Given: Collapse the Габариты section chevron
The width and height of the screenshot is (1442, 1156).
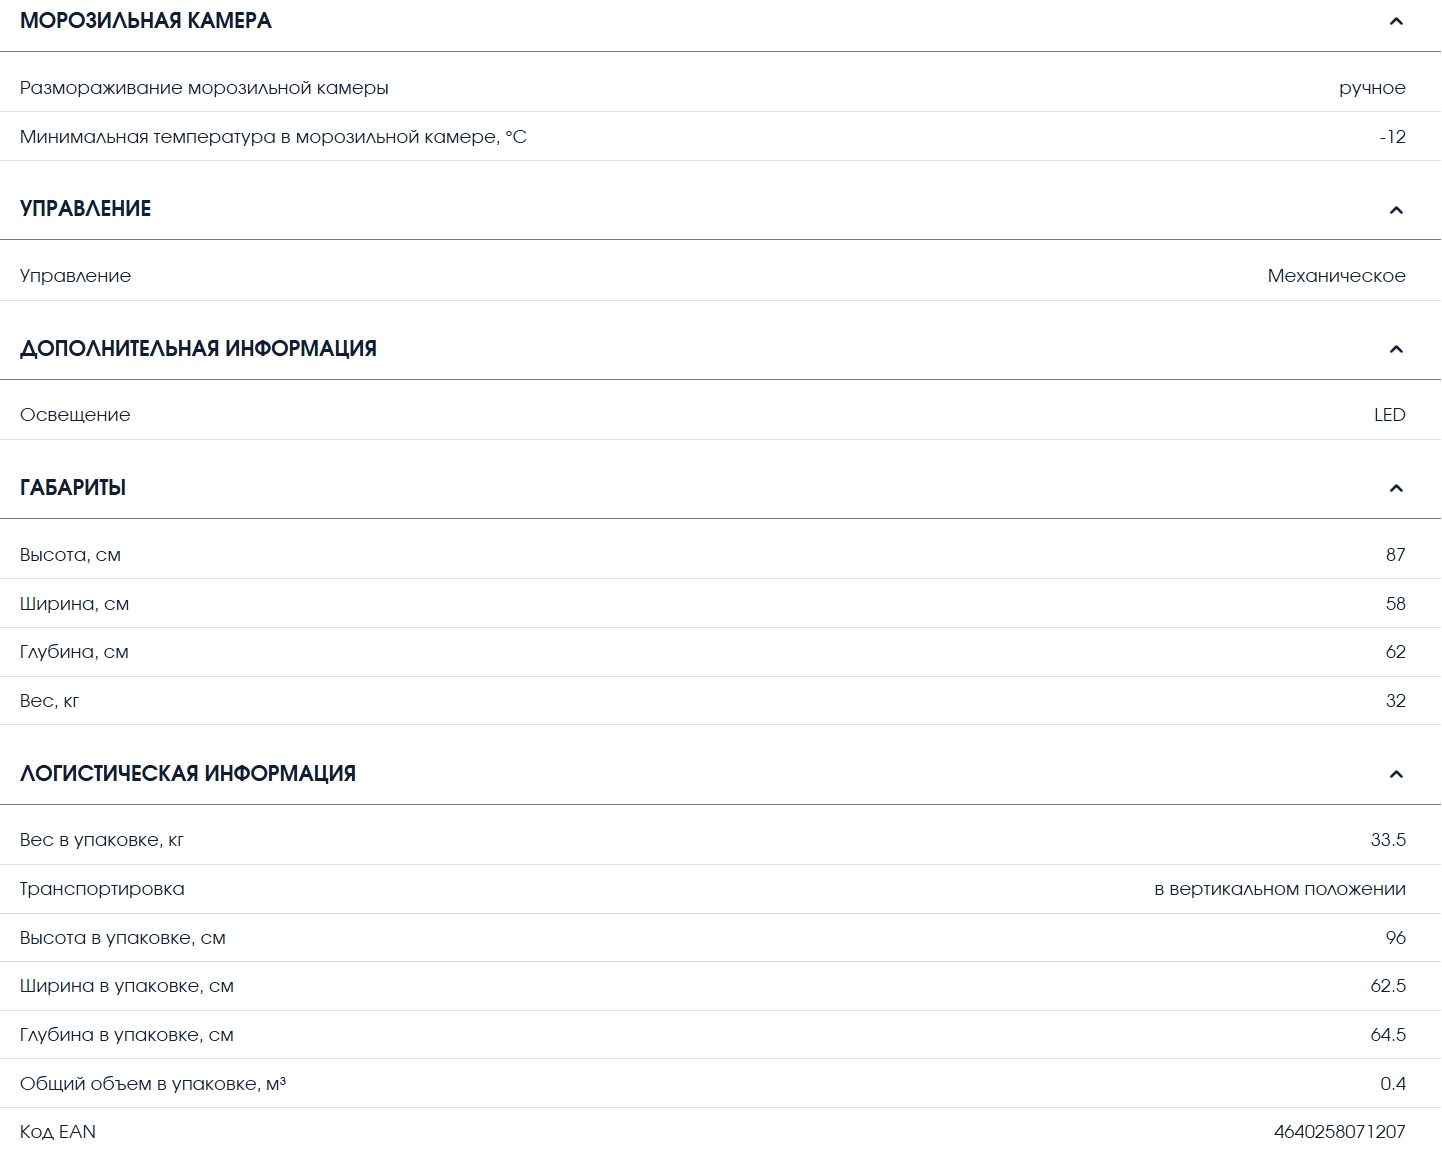Looking at the screenshot, I should coord(1396,488).
